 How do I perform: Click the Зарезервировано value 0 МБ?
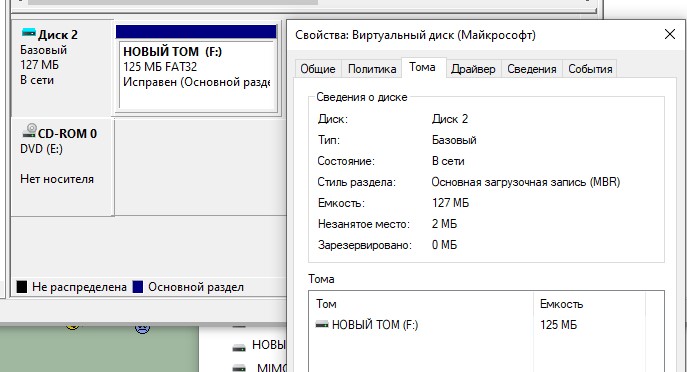point(444,245)
